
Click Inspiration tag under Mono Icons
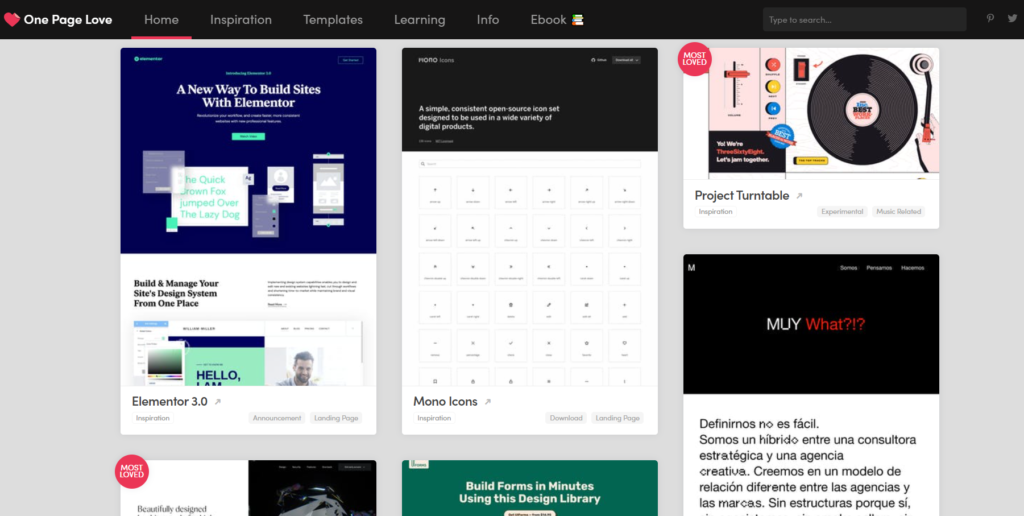[x=434, y=418]
